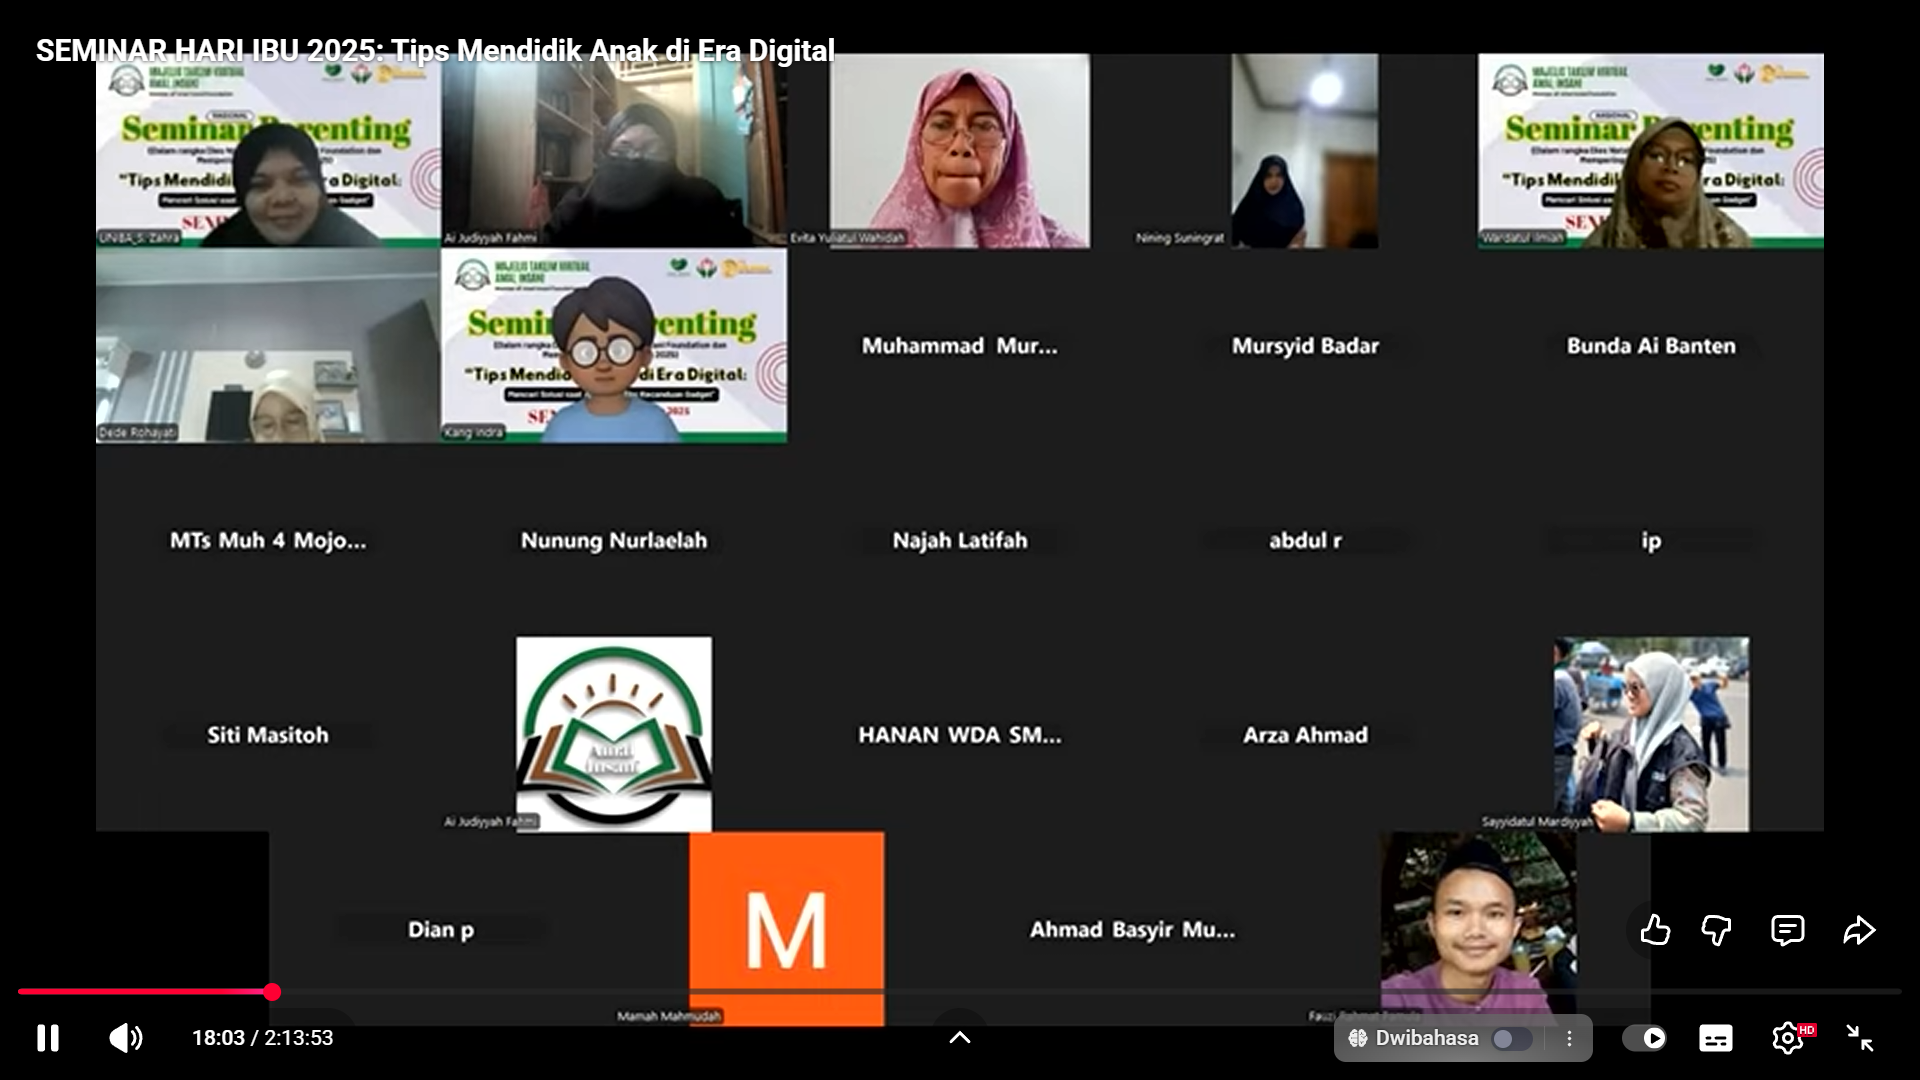
Task: Open the comments panel icon
Action: click(1787, 930)
